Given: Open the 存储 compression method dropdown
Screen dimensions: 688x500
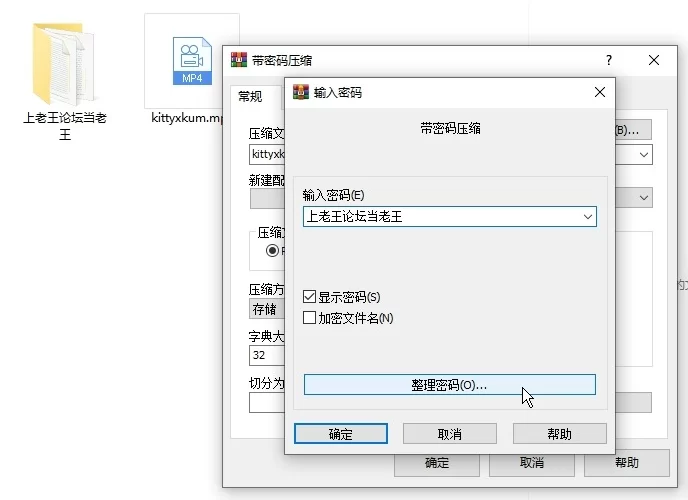Looking at the screenshot, I should [x=267, y=309].
